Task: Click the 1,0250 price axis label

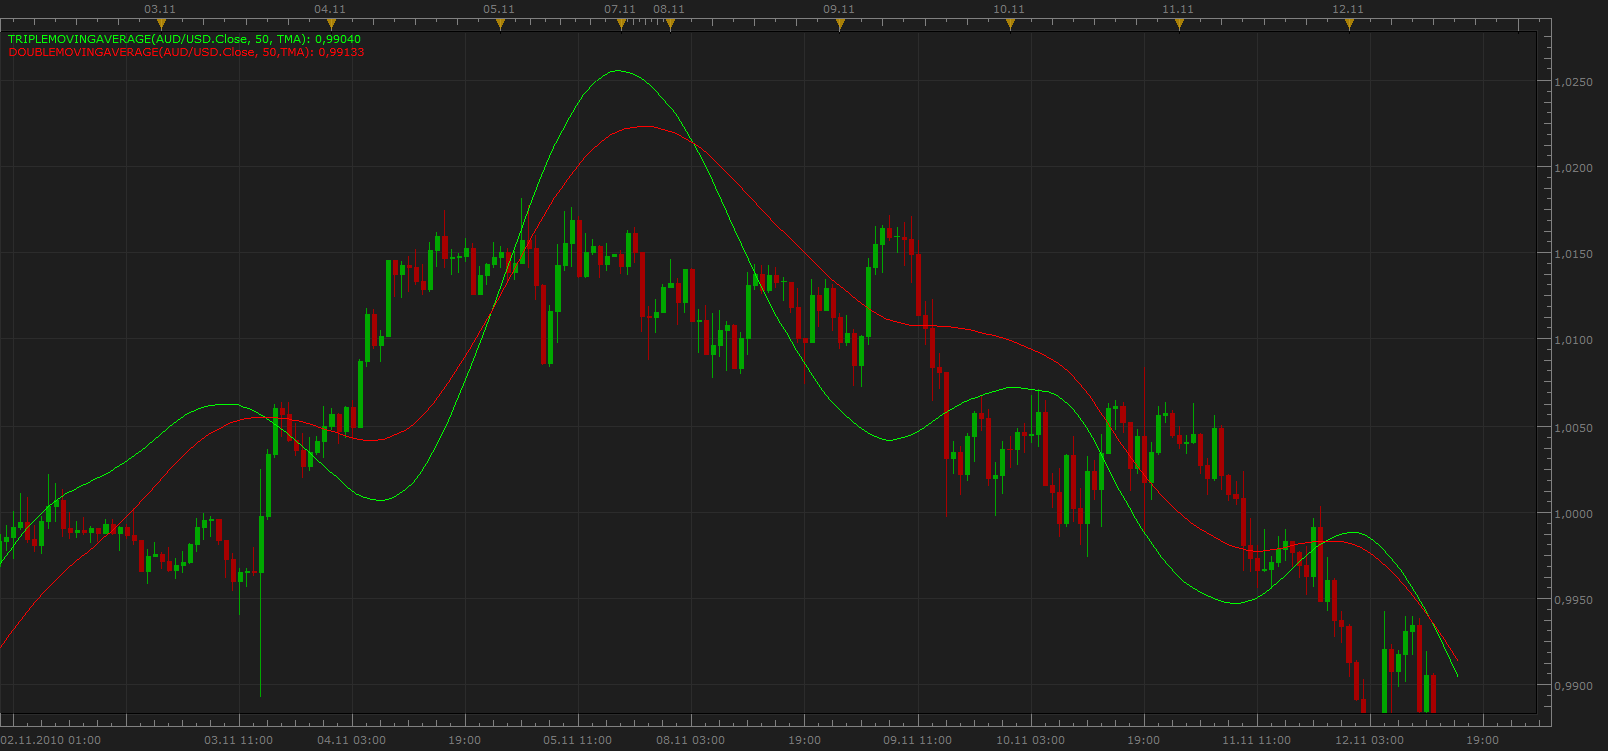Action: [x=1573, y=82]
